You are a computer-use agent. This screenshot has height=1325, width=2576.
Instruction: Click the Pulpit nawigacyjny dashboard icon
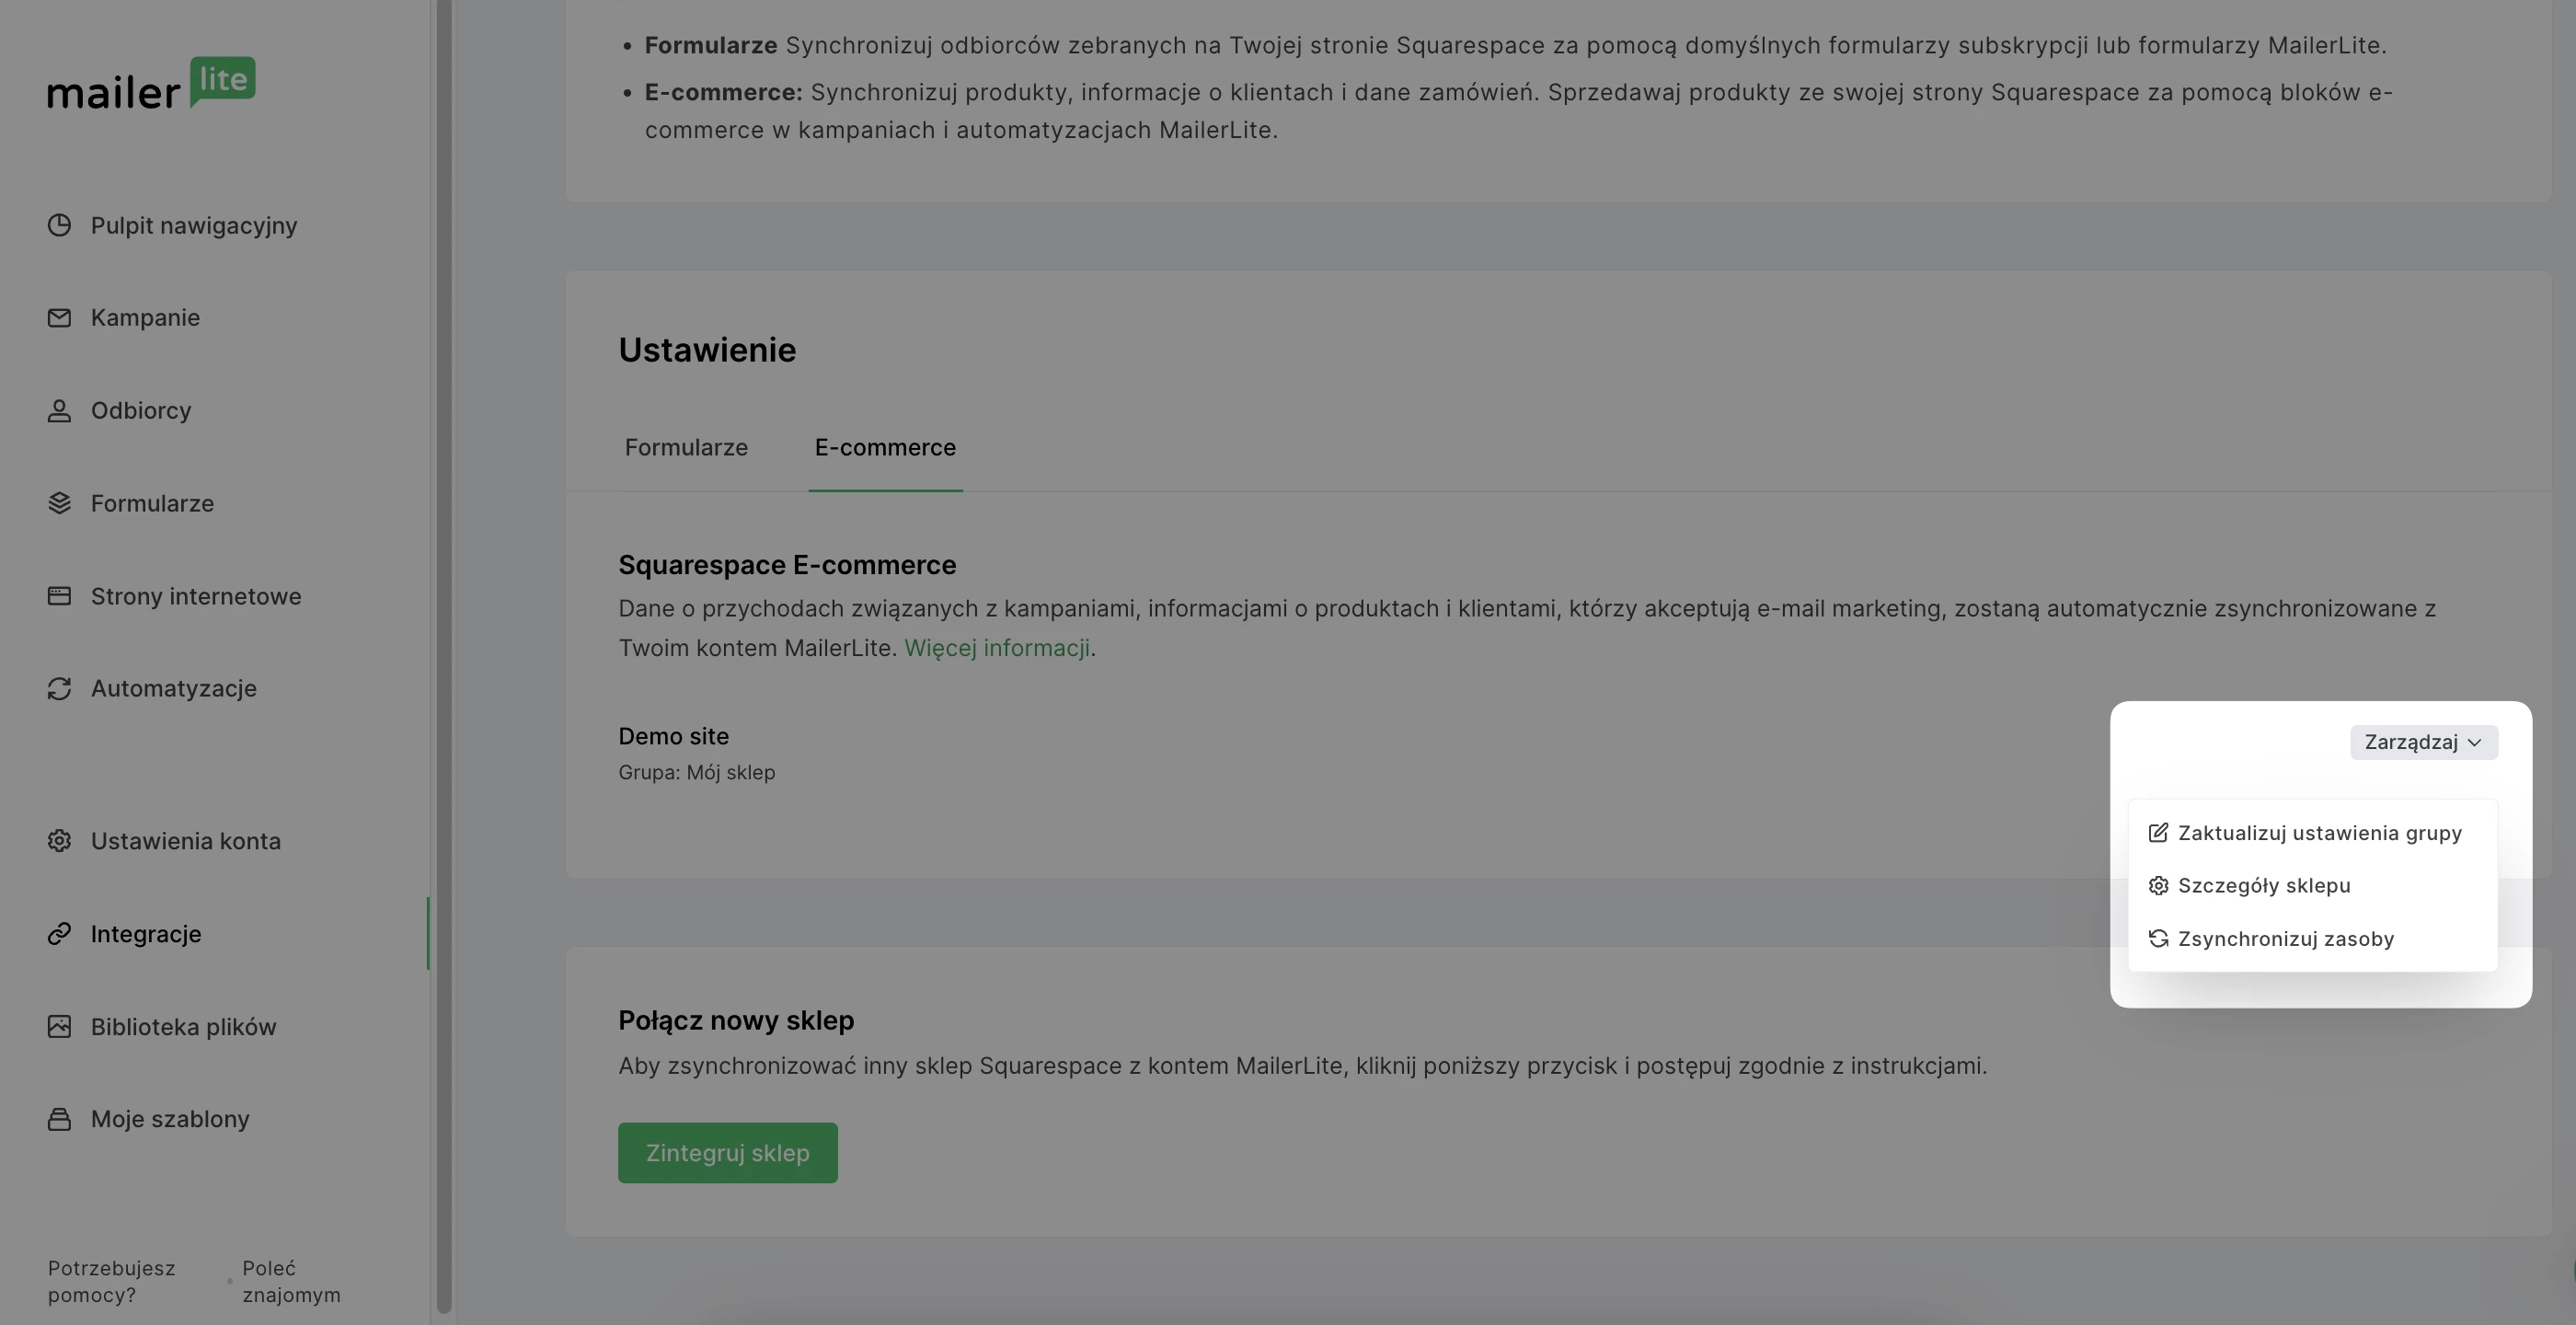pos(59,225)
